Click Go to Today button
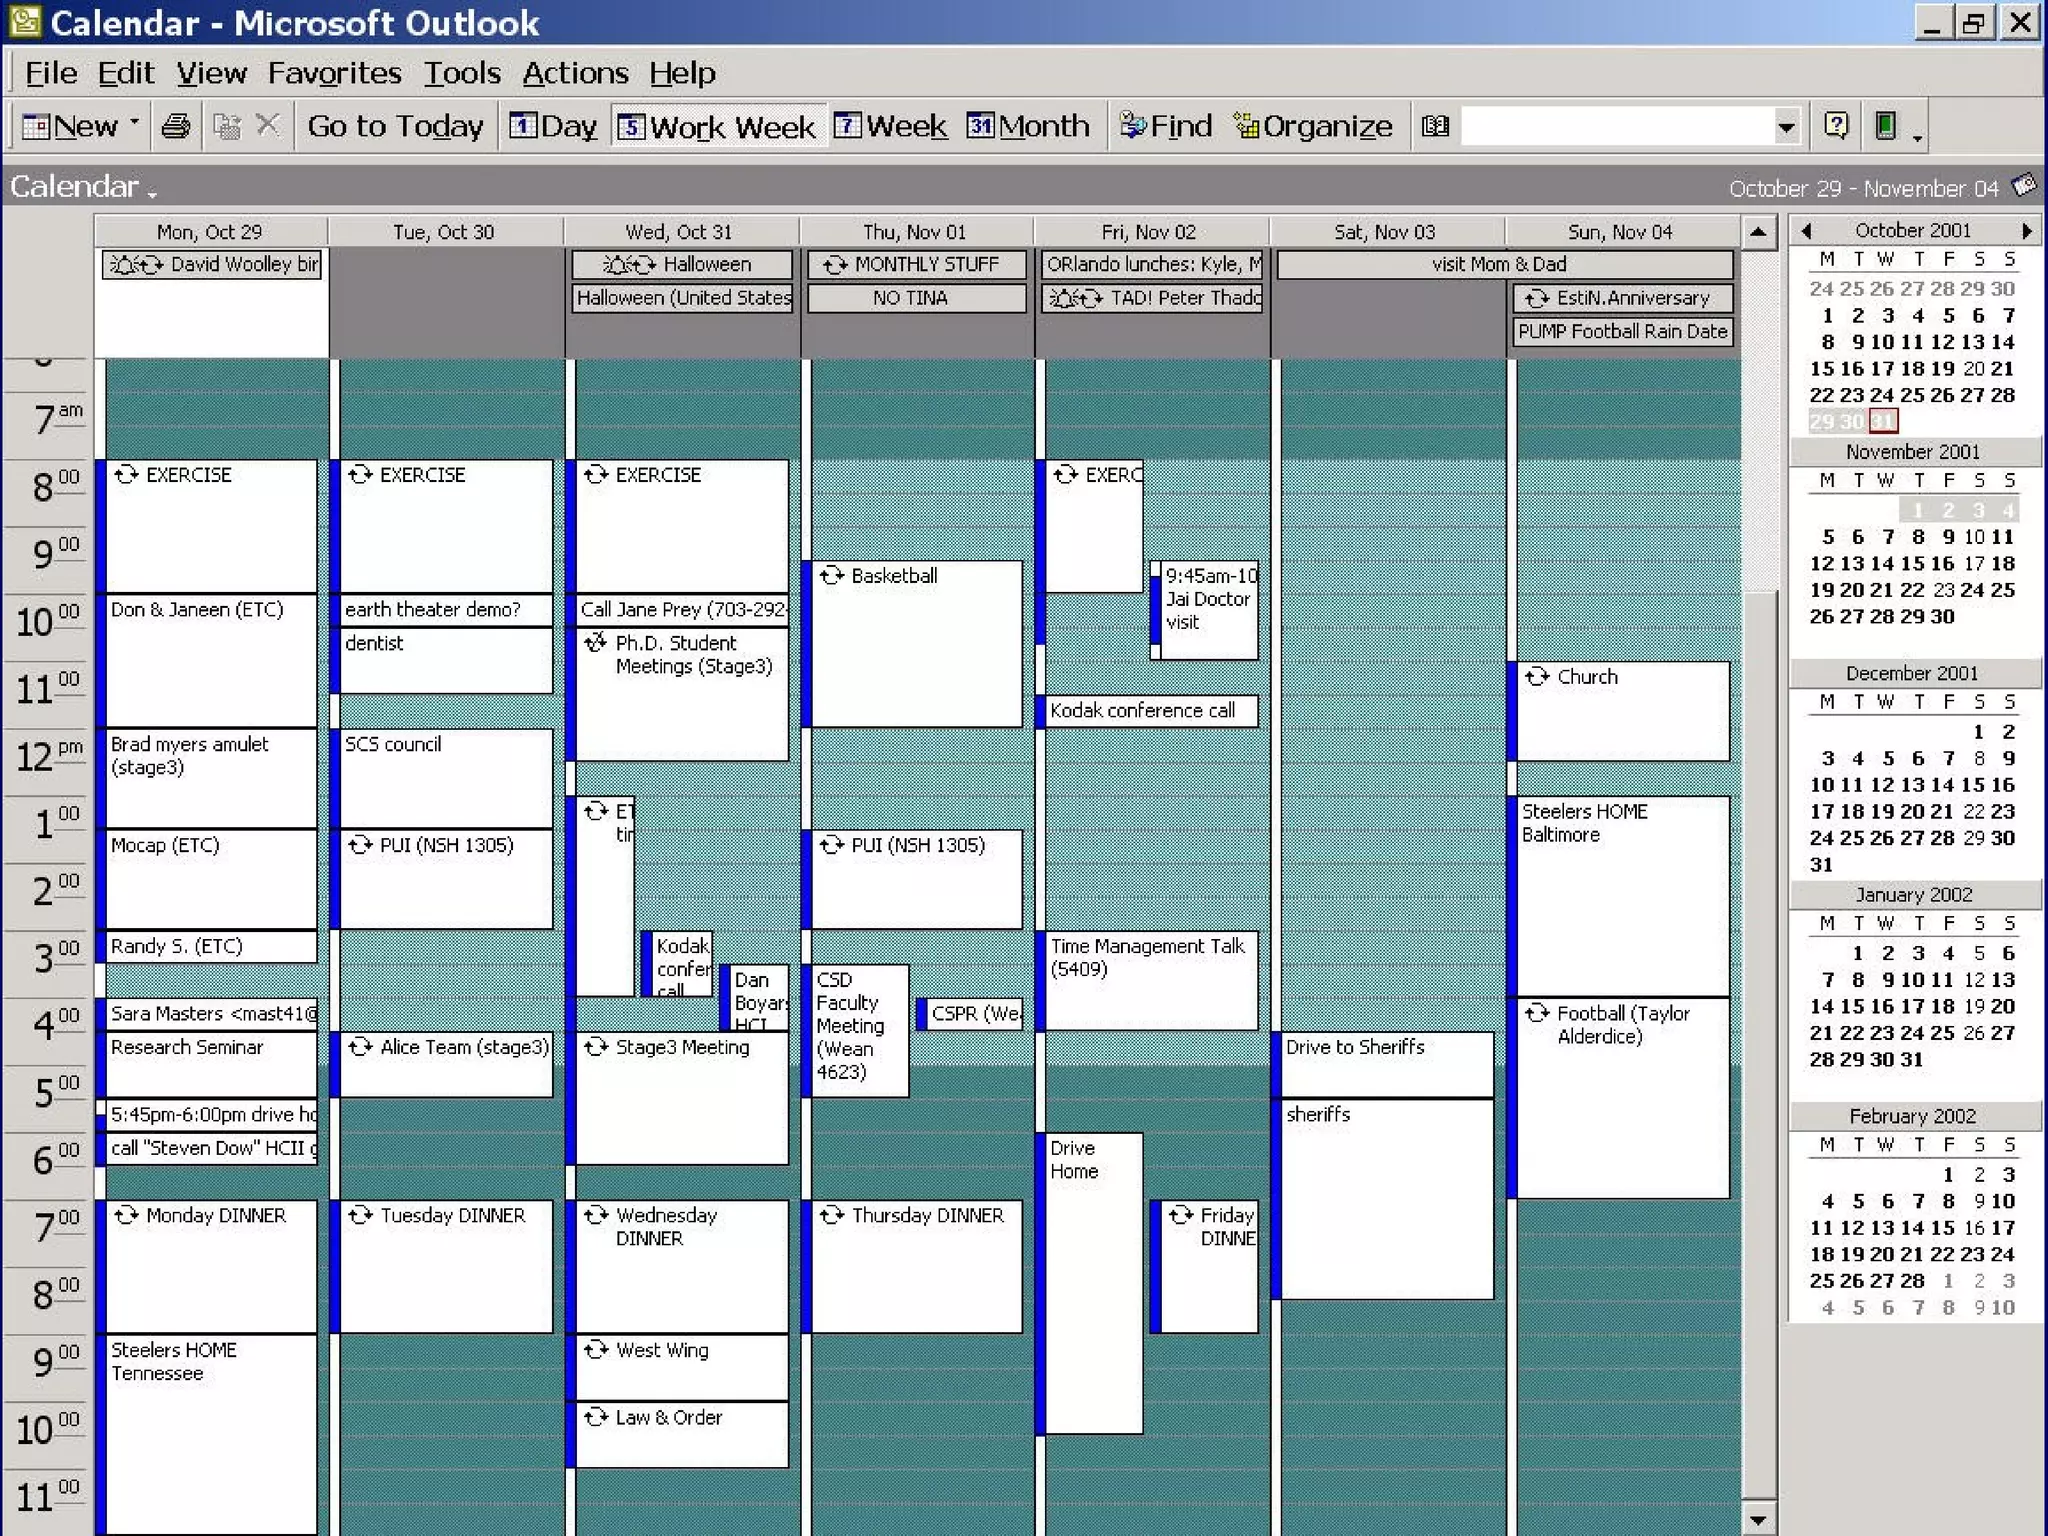This screenshot has width=2048, height=1536. click(x=395, y=126)
